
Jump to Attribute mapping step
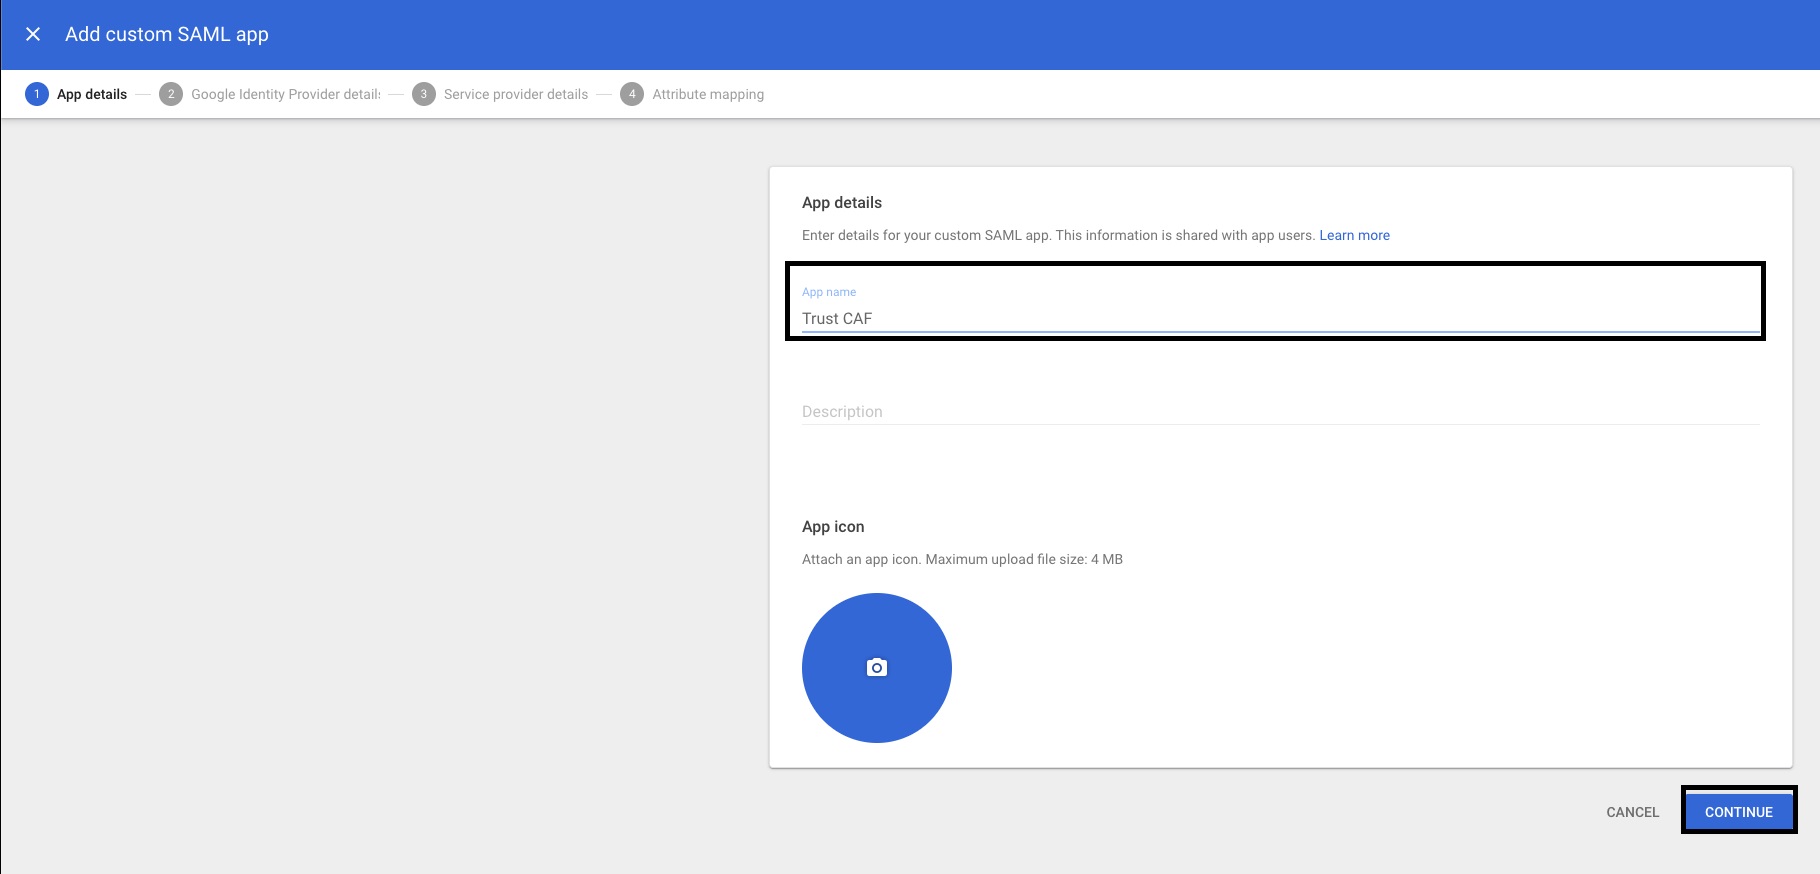pos(692,94)
